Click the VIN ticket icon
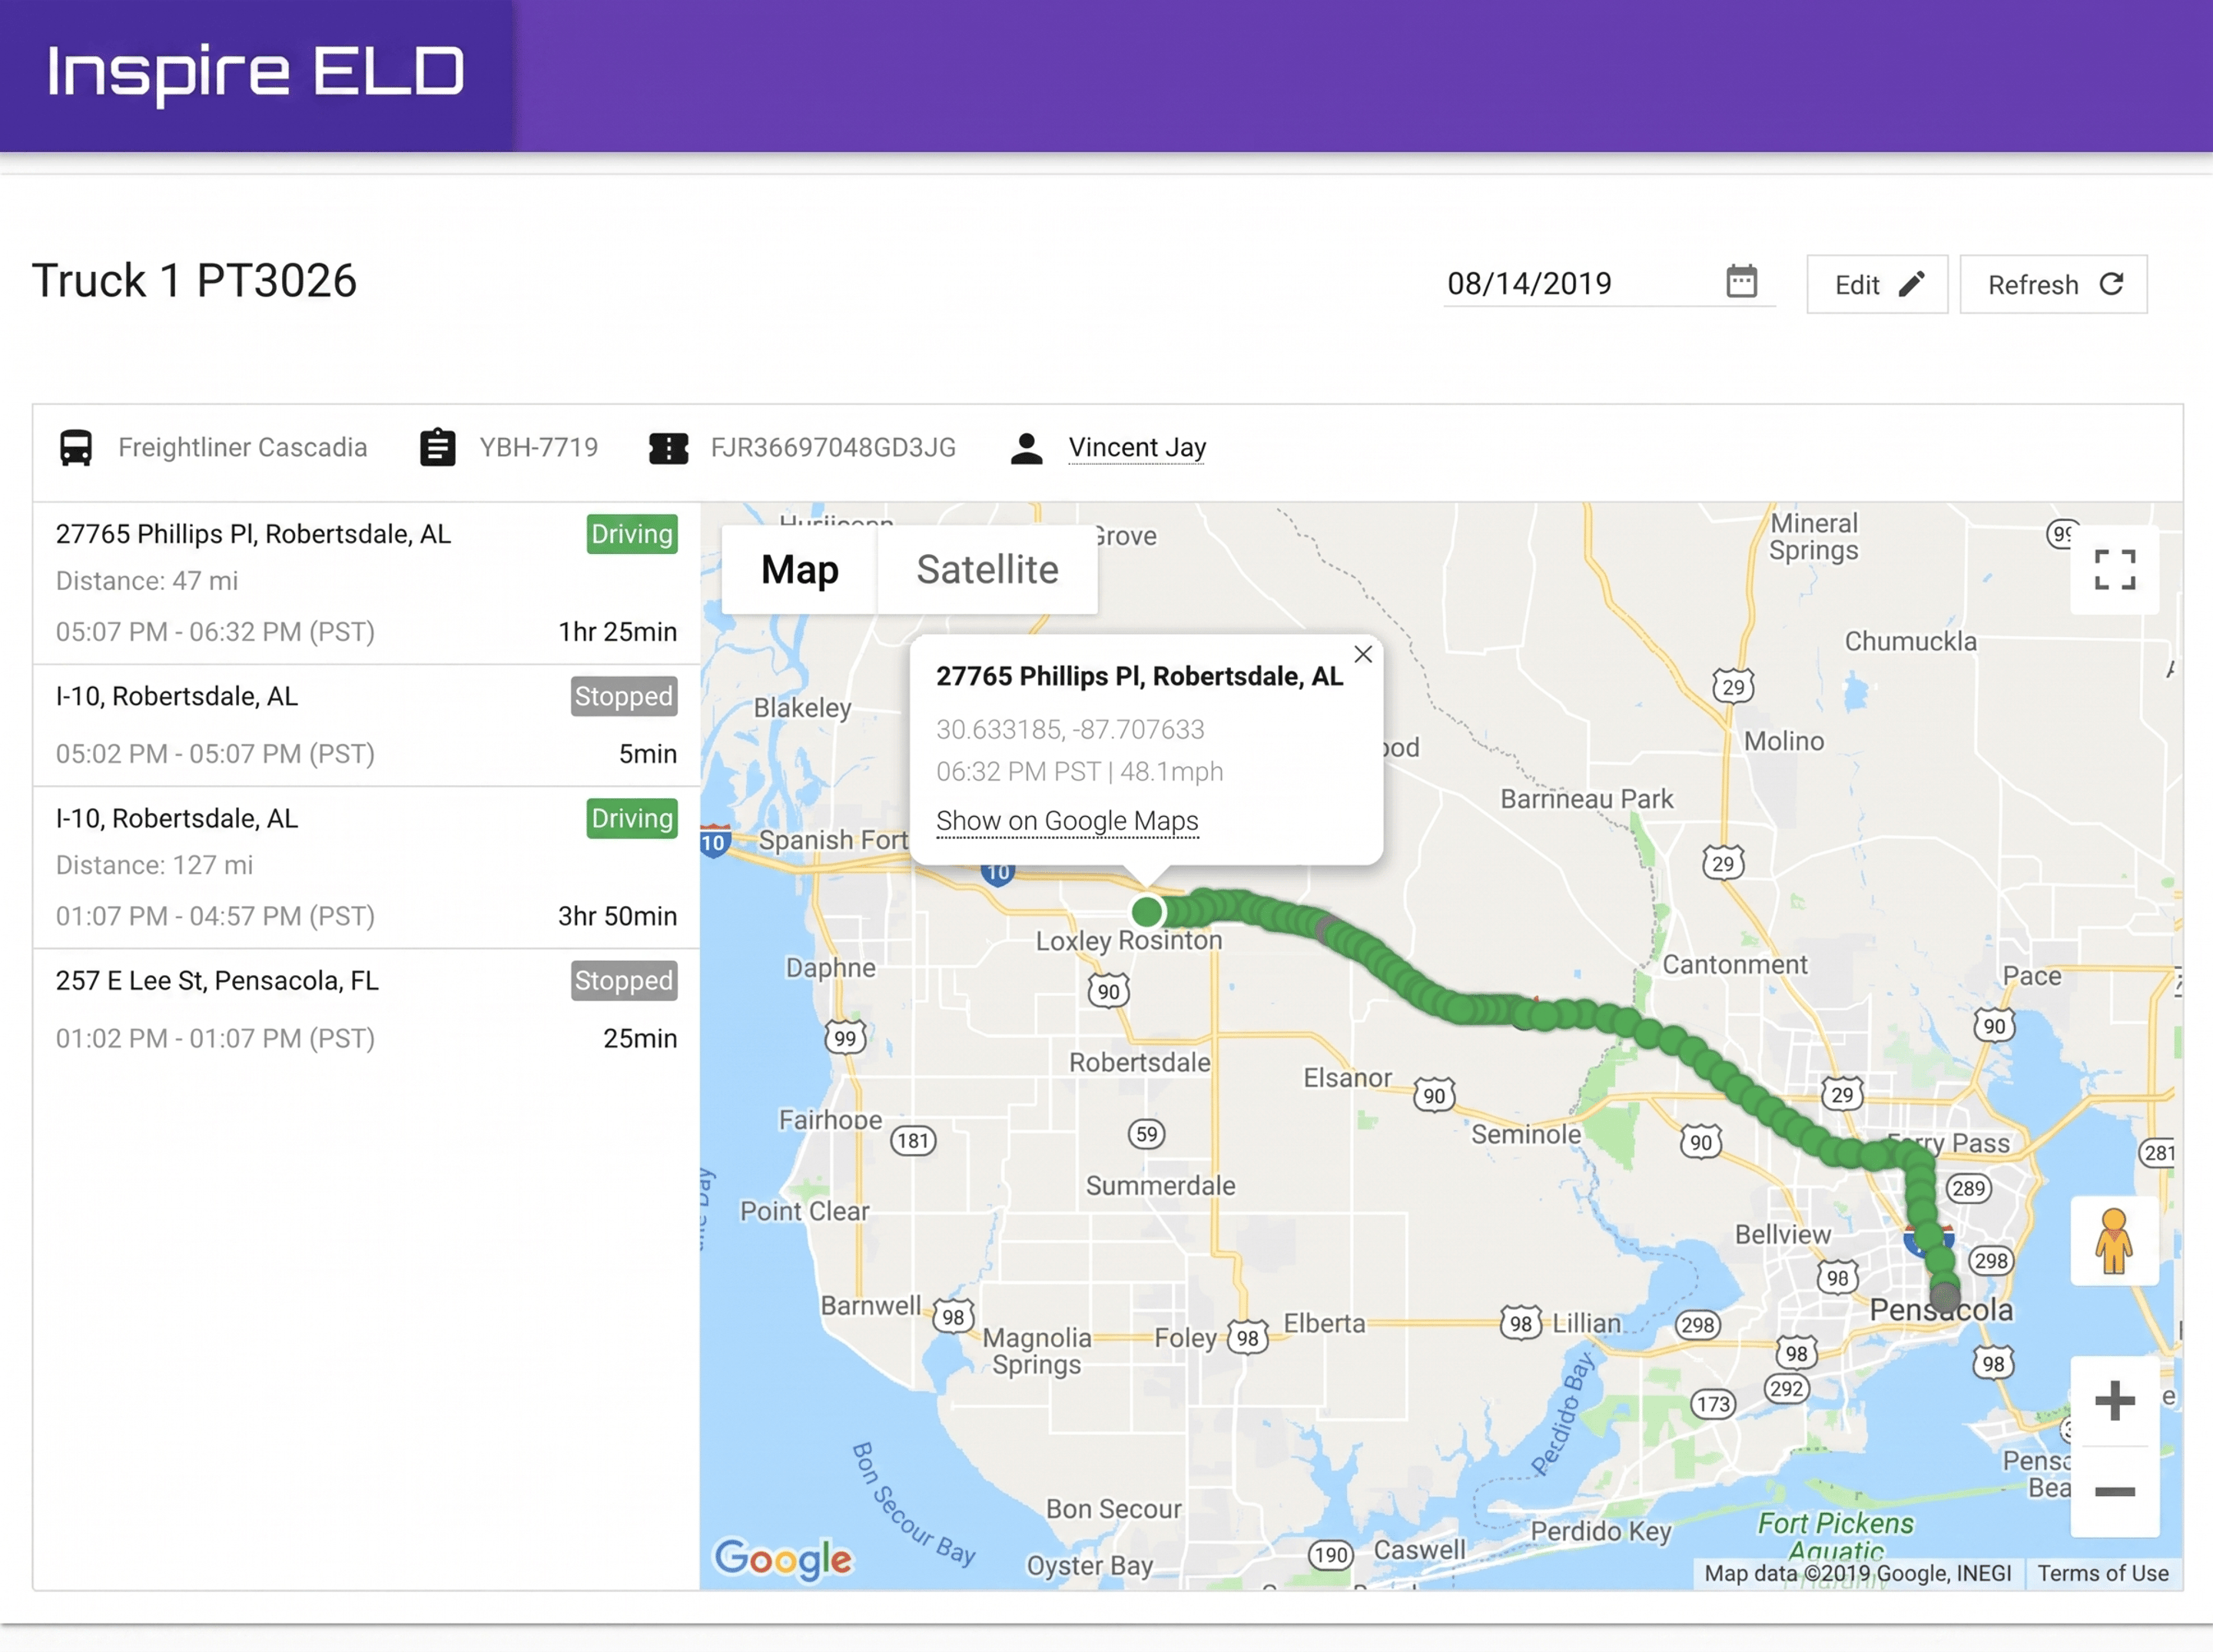The width and height of the screenshot is (2213, 1652). point(668,448)
